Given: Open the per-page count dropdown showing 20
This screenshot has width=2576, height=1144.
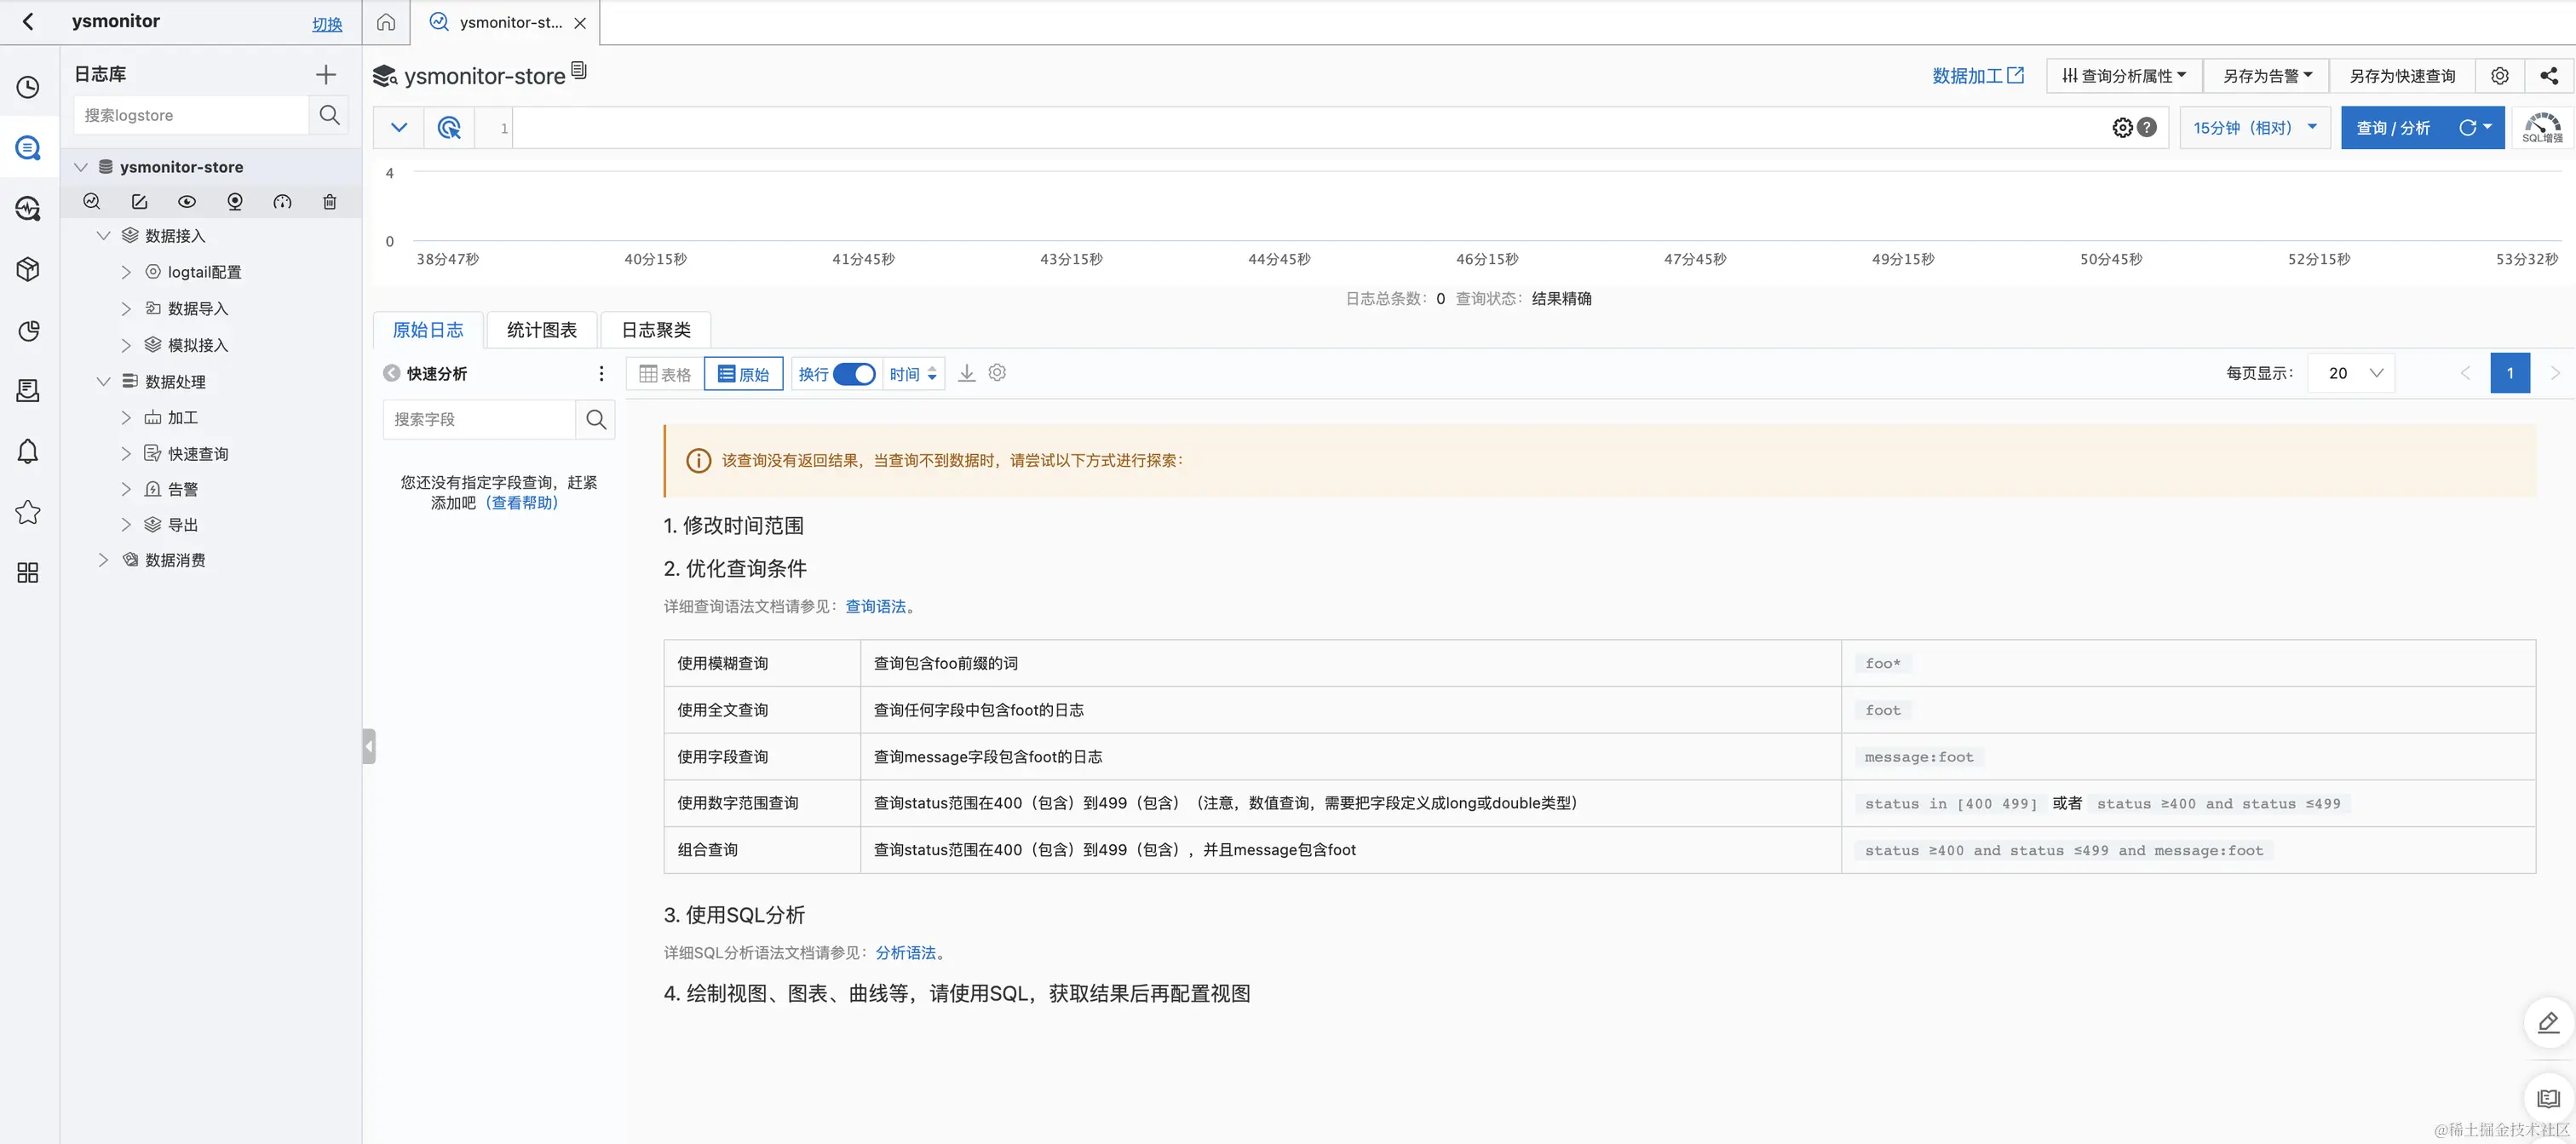Looking at the screenshot, I should (2351, 373).
